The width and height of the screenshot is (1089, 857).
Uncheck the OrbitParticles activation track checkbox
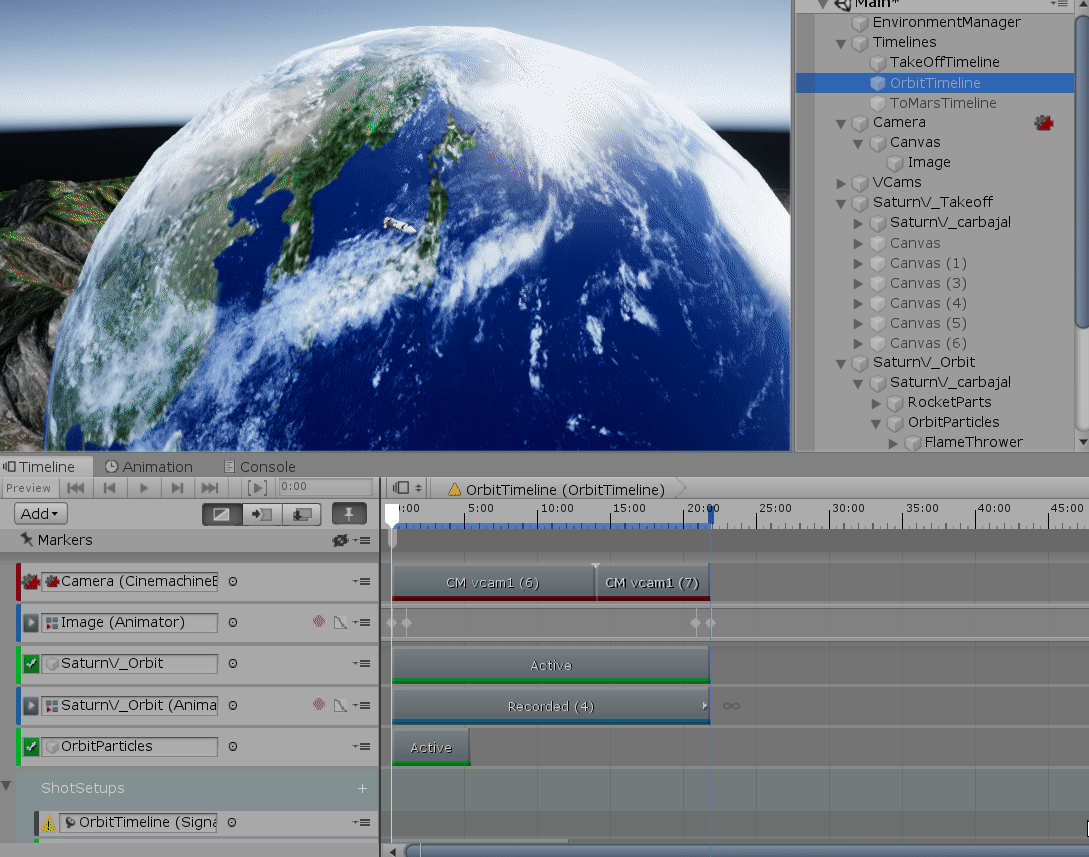coord(31,747)
